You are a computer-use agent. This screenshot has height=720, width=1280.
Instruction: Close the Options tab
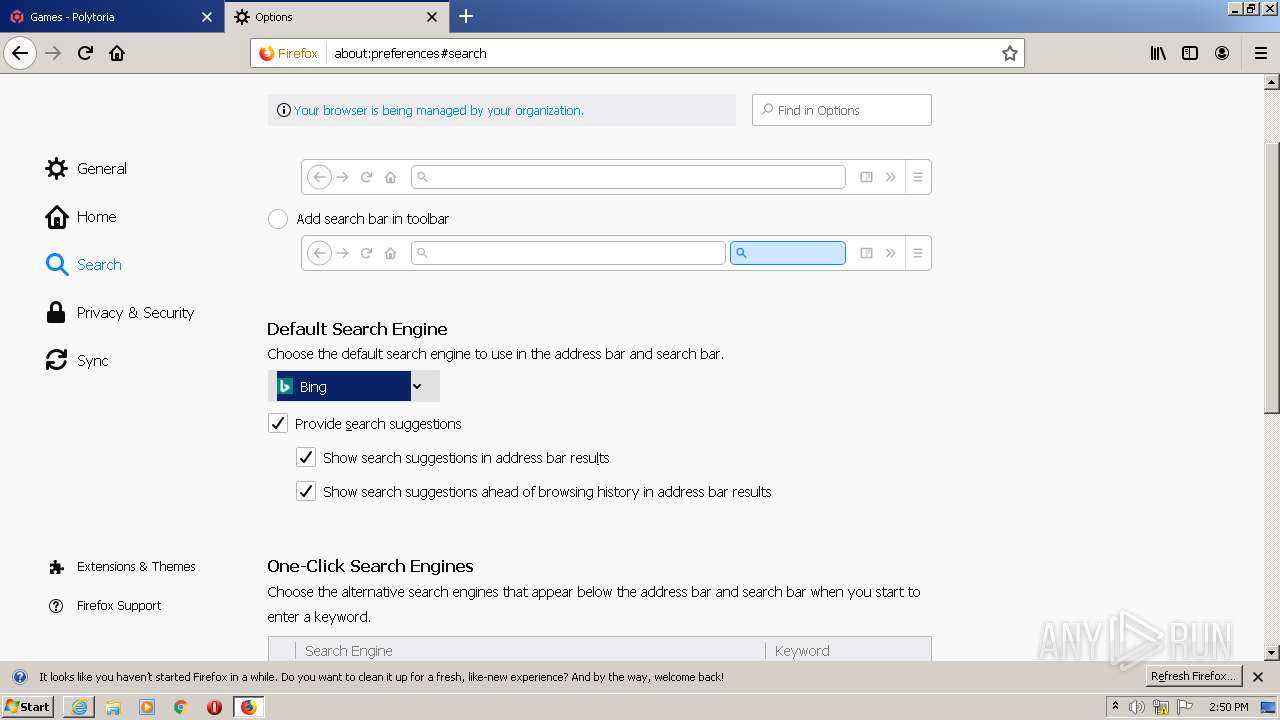coord(432,17)
